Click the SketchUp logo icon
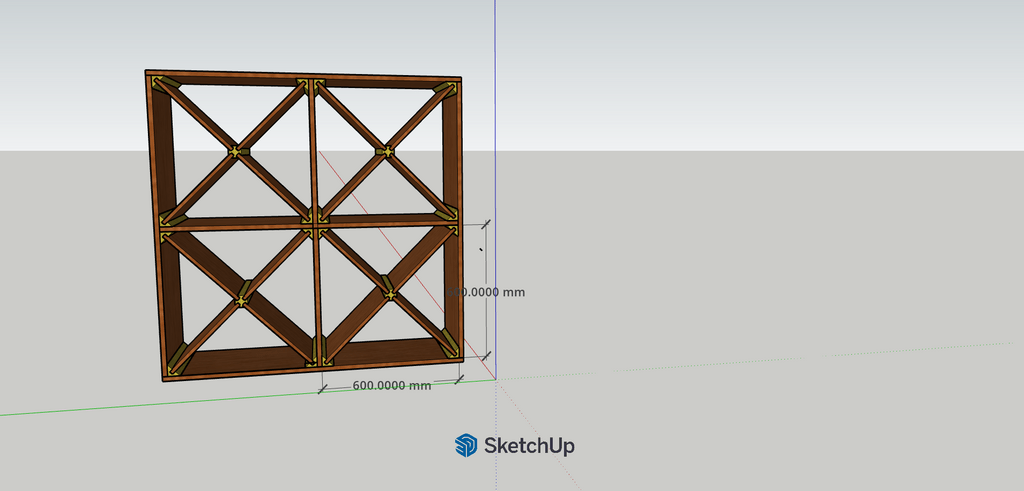Screen dimensions: 1024x491 coord(465,445)
